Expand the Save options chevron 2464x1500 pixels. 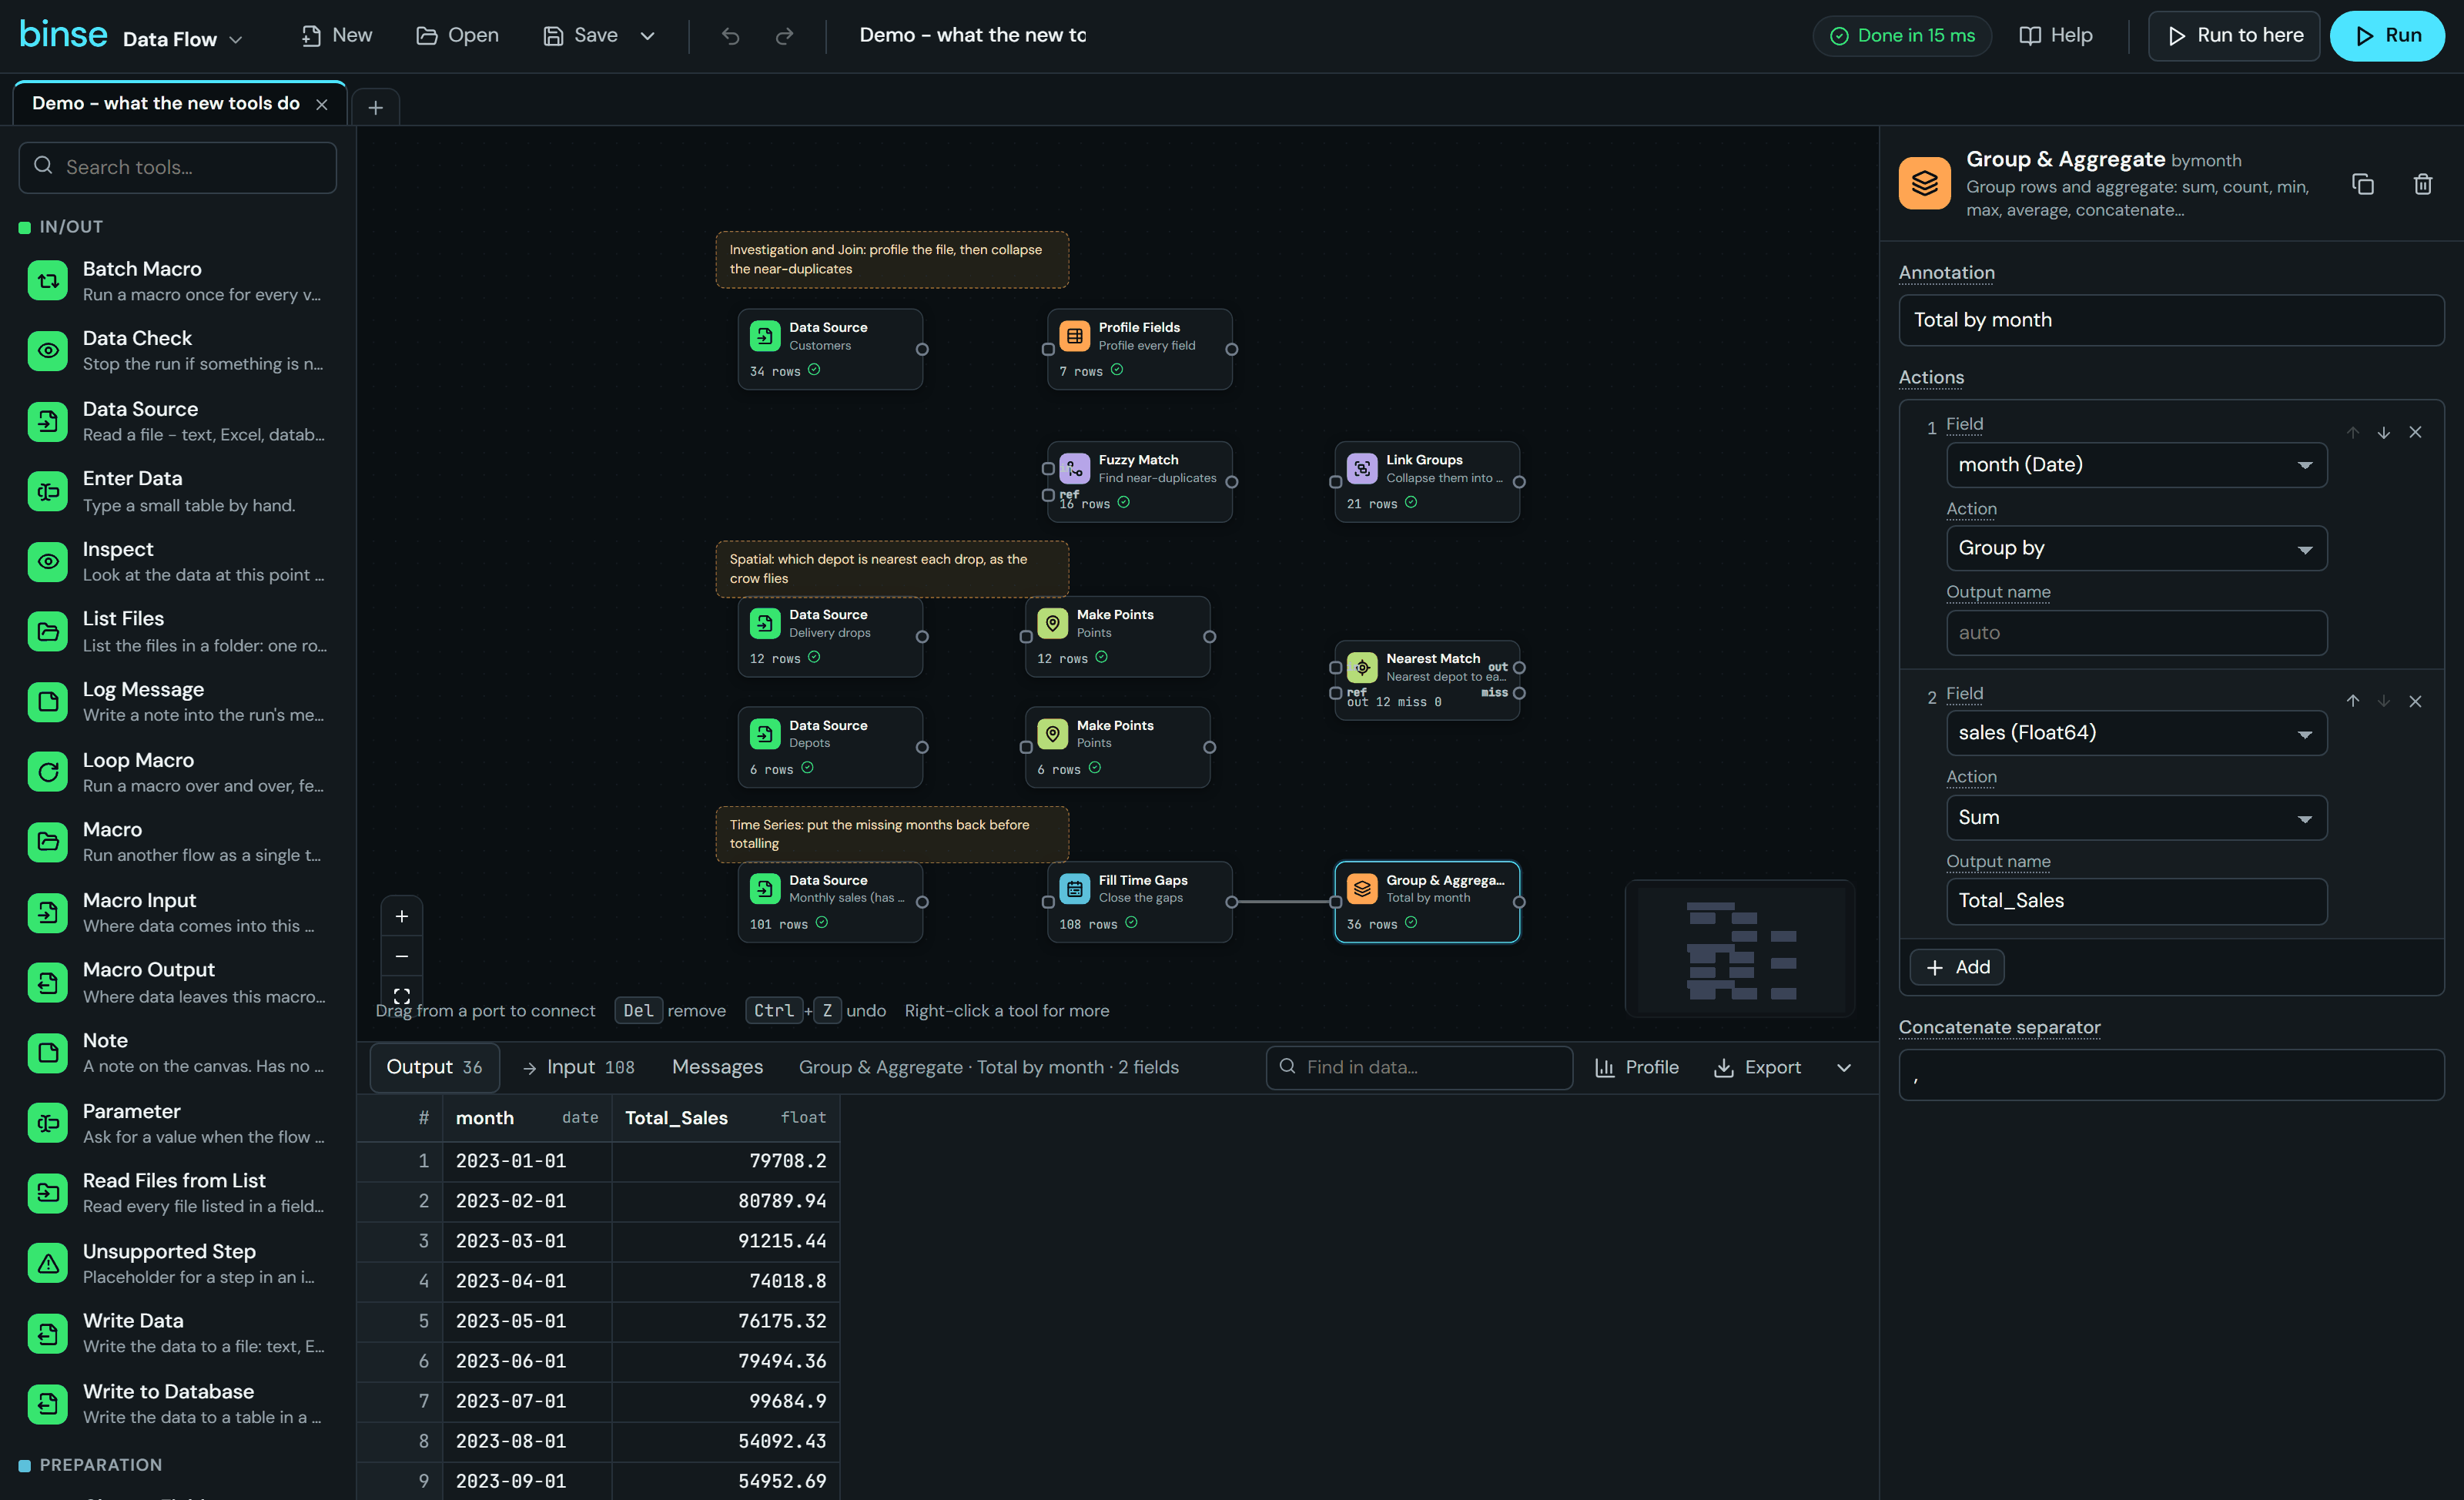click(648, 36)
